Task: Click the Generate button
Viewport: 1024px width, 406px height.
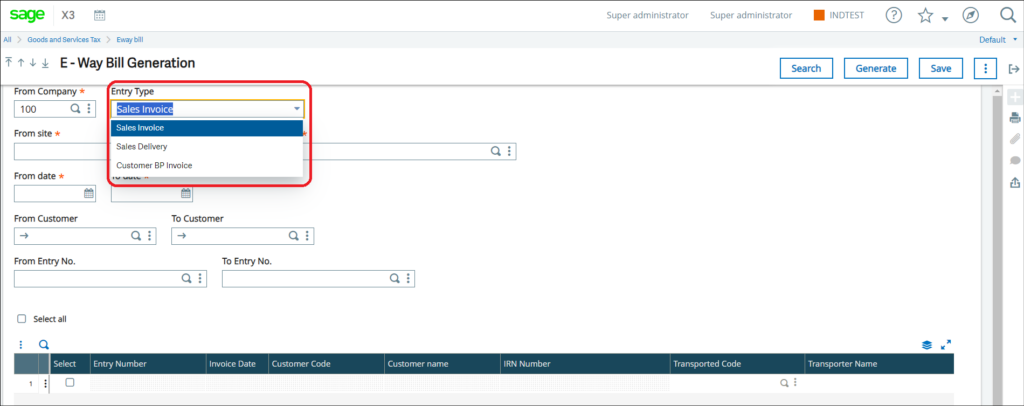Action: pyautogui.click(x=876, y=69)
